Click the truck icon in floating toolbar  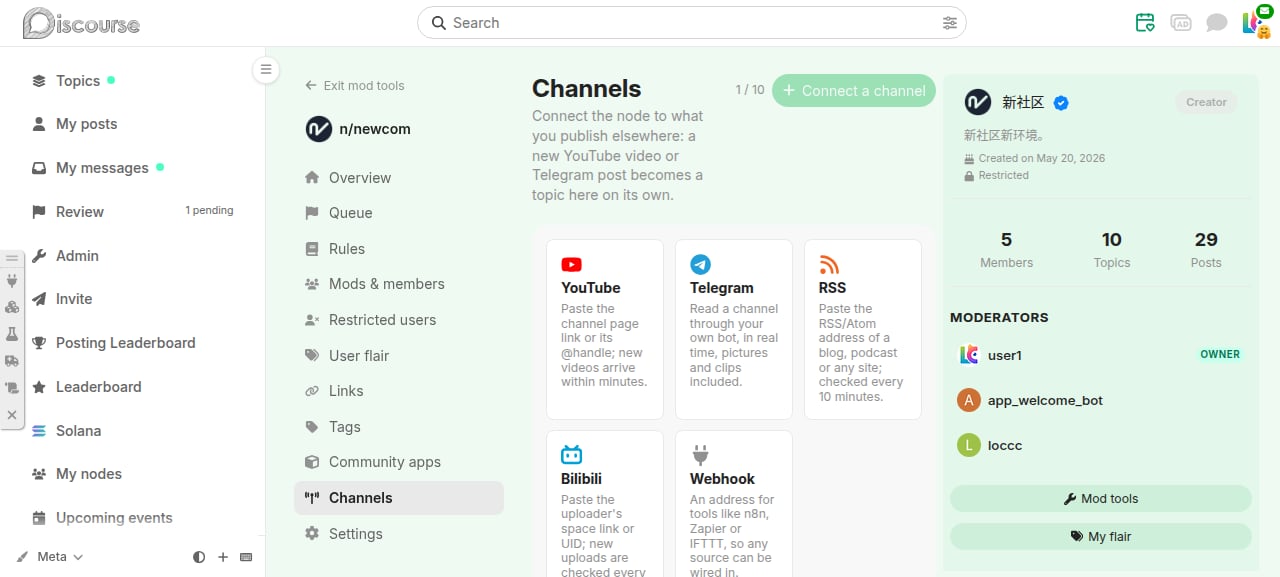coord(12,361)
